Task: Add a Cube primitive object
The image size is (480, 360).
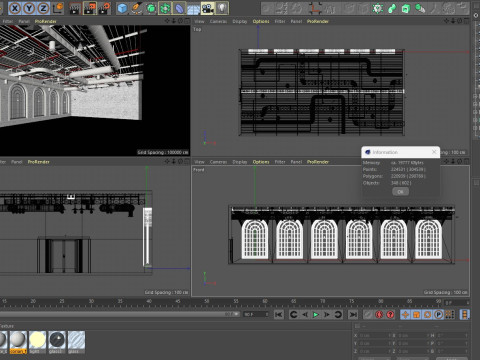Action: point(122,8)
